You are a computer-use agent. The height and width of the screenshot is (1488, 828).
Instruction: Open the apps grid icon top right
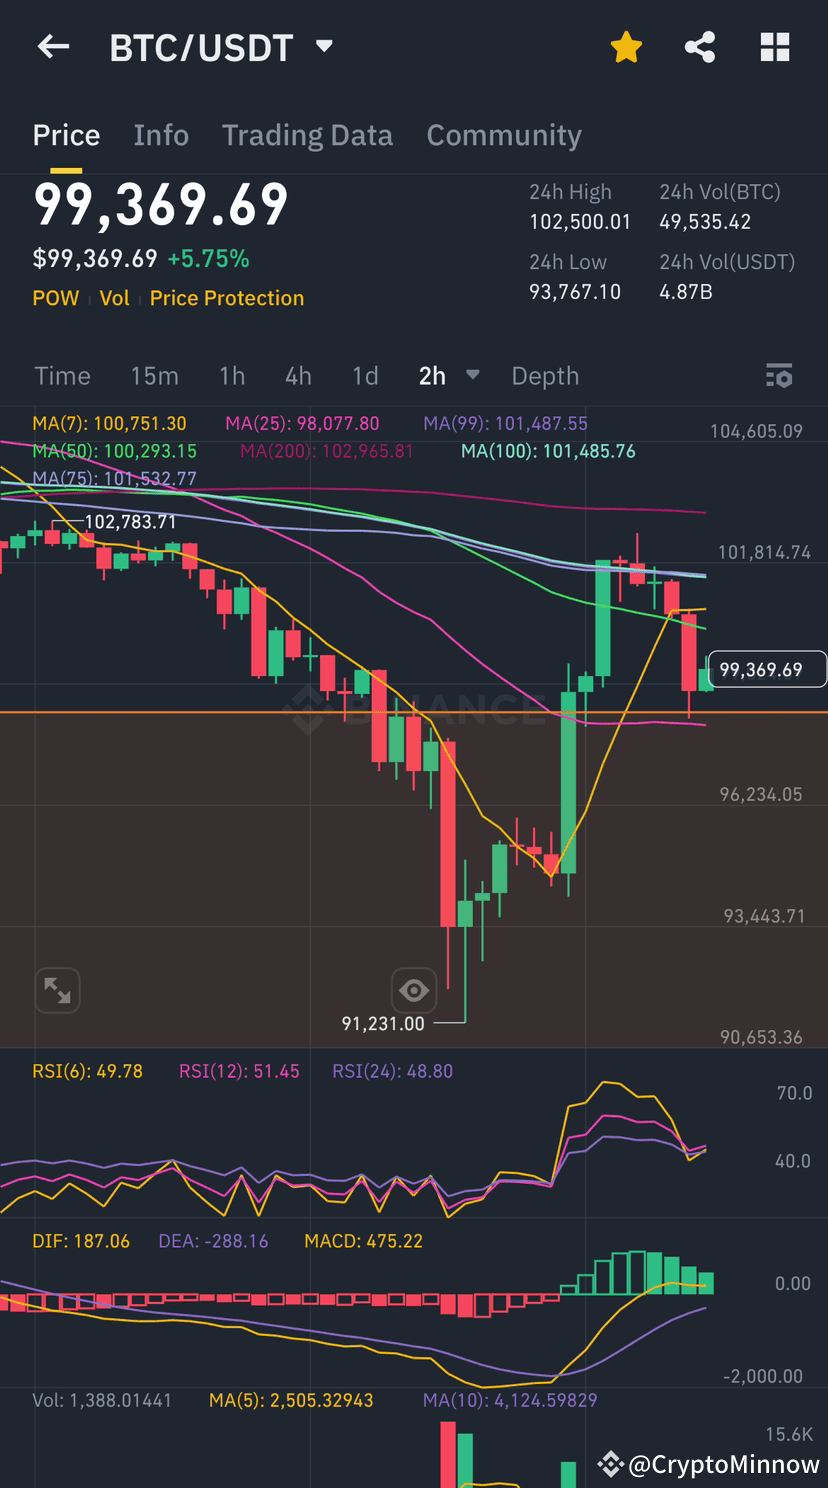click(775, 46)
